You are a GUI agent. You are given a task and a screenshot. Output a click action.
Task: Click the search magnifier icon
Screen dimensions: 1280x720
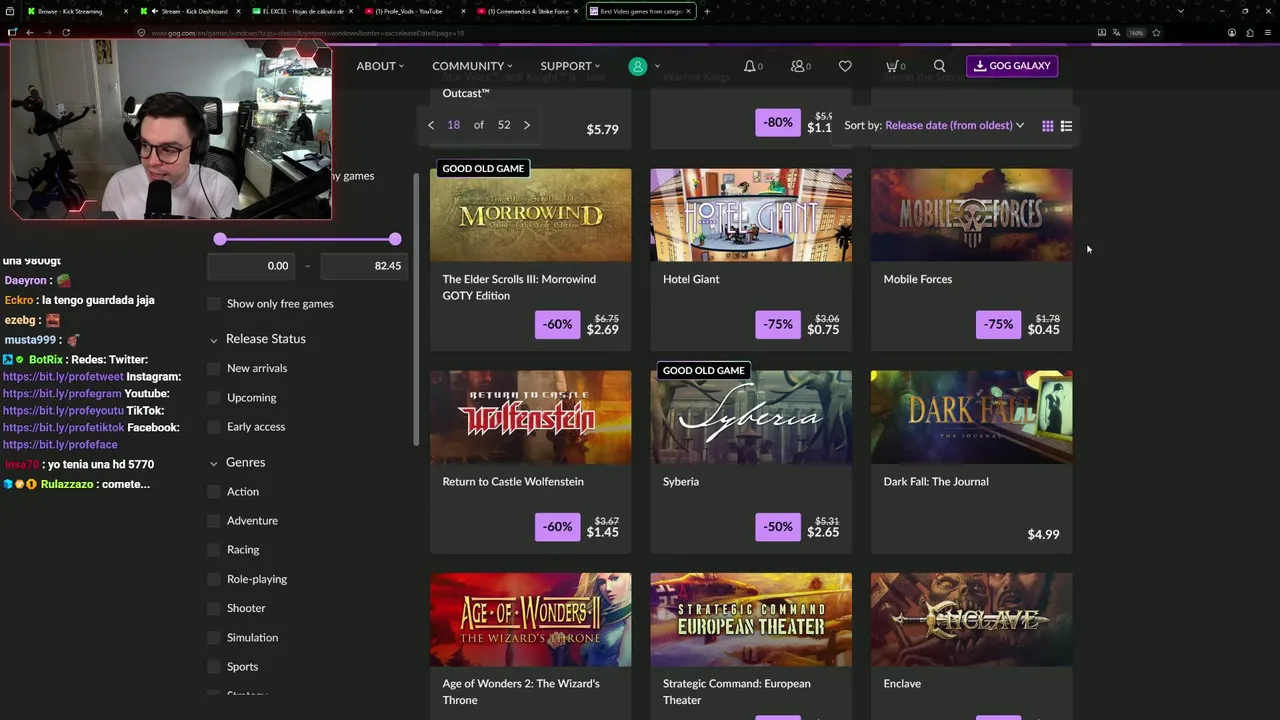coord(939,66)
